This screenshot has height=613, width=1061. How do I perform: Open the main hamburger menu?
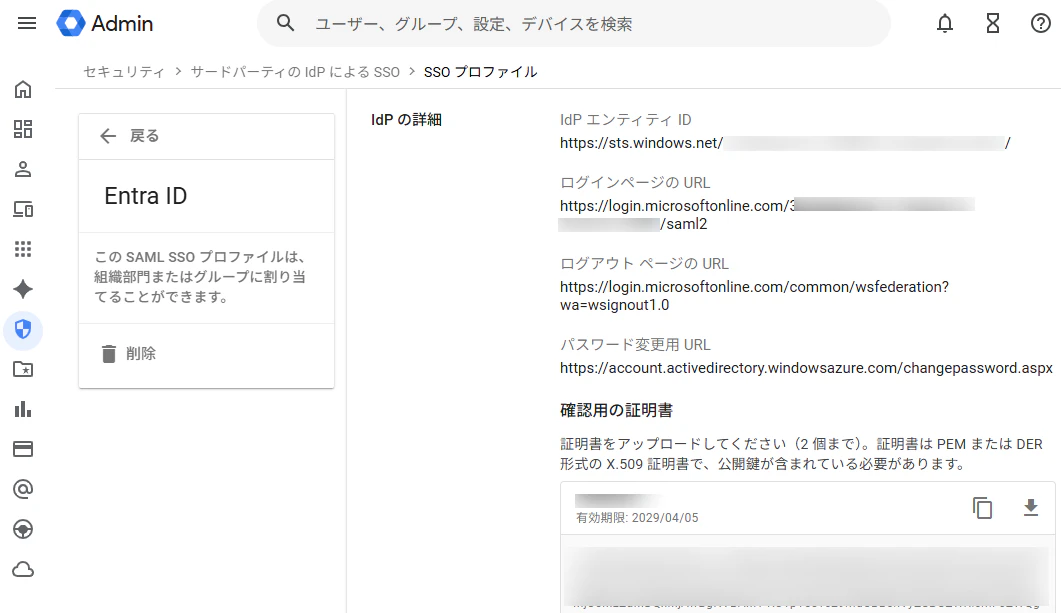point(26,24)
